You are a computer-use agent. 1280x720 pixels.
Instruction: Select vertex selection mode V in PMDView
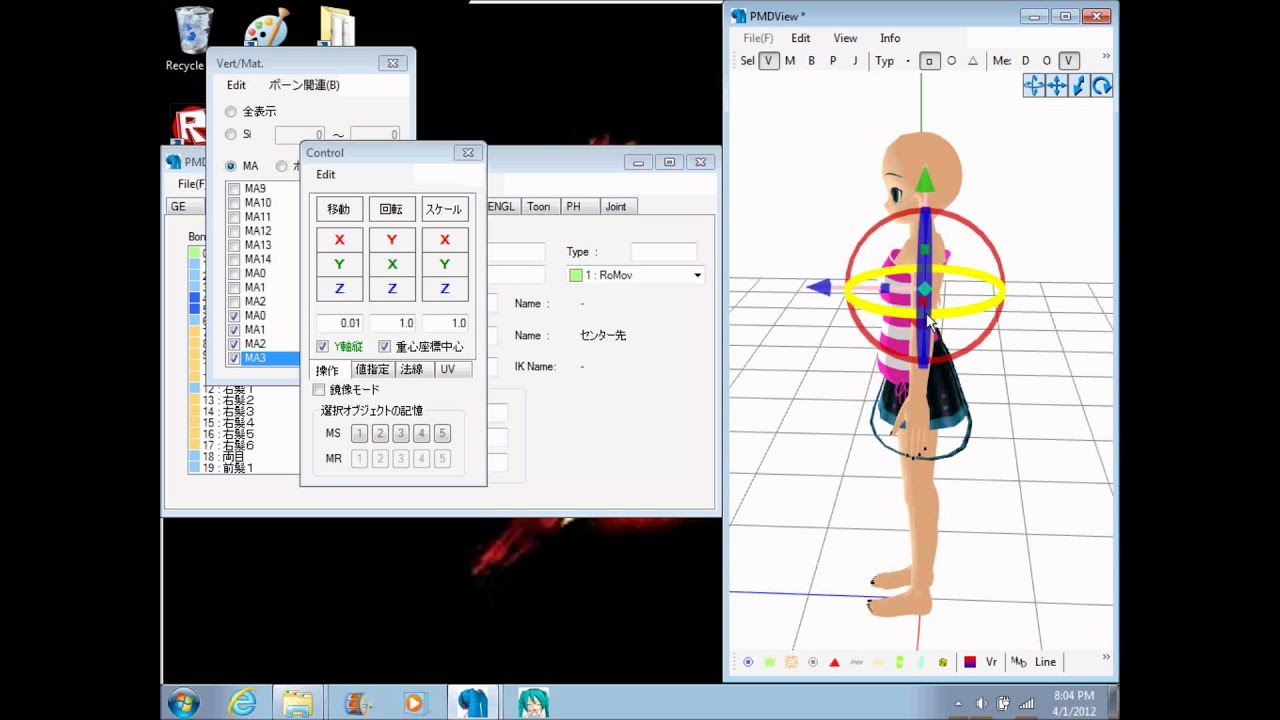click(768, 61)
